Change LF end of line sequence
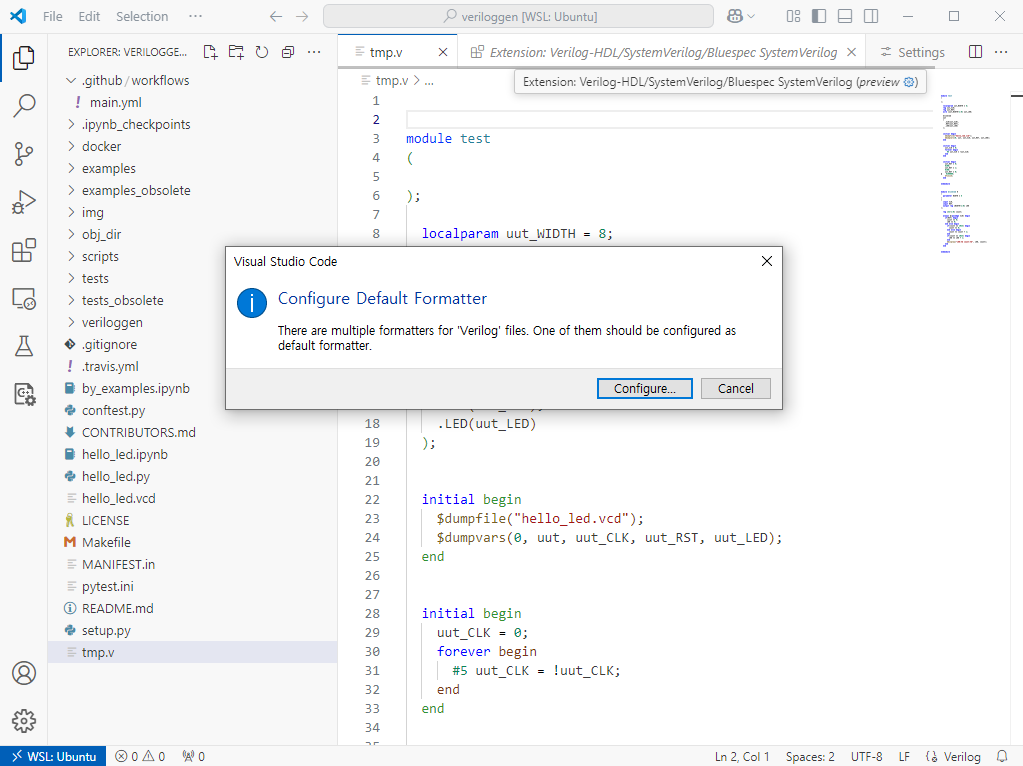 [904, 756]
